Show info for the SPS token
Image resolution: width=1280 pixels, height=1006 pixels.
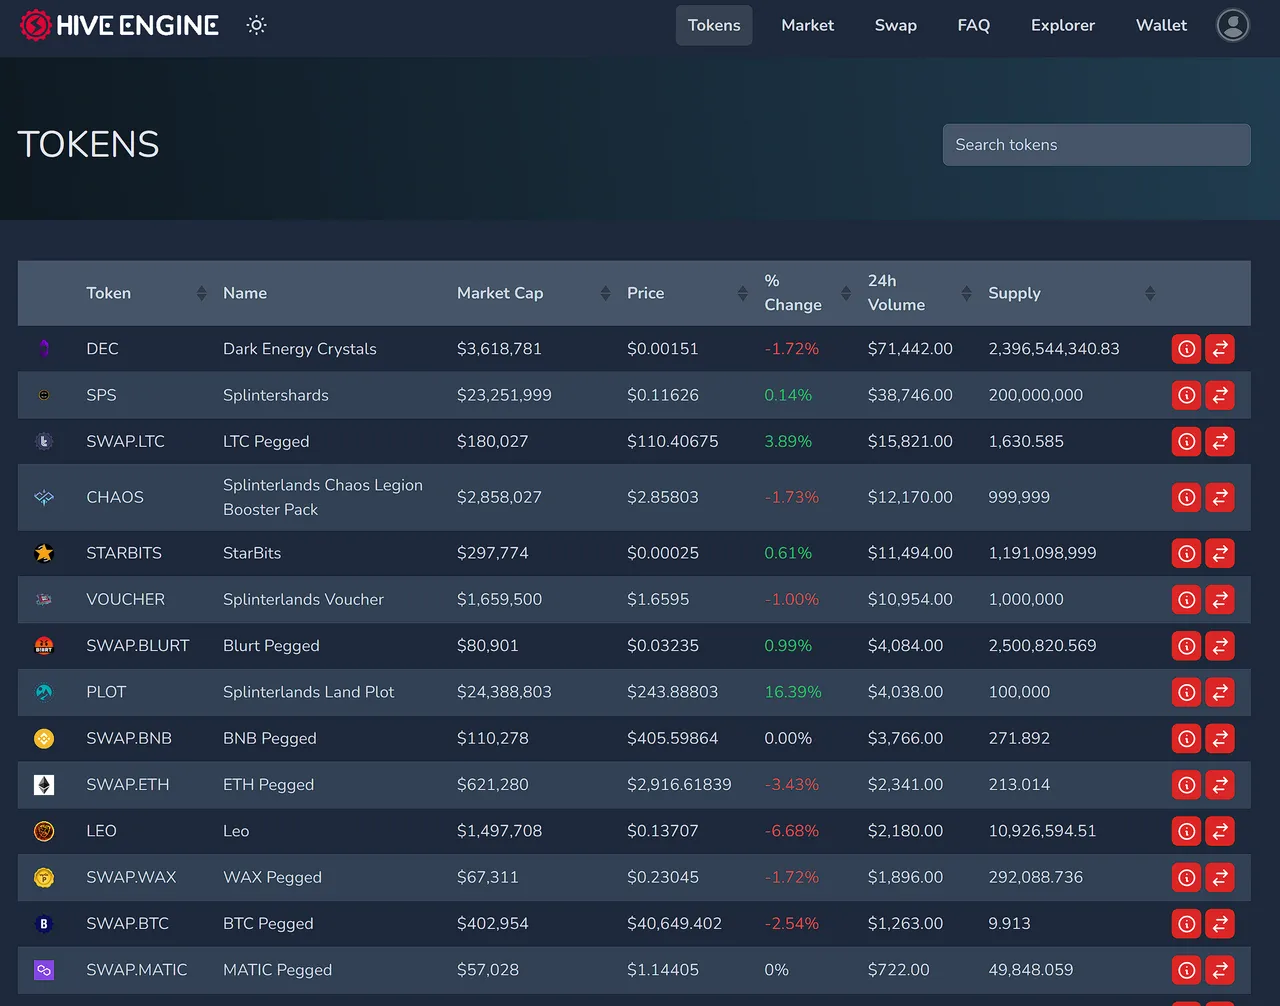[1186, 395]
